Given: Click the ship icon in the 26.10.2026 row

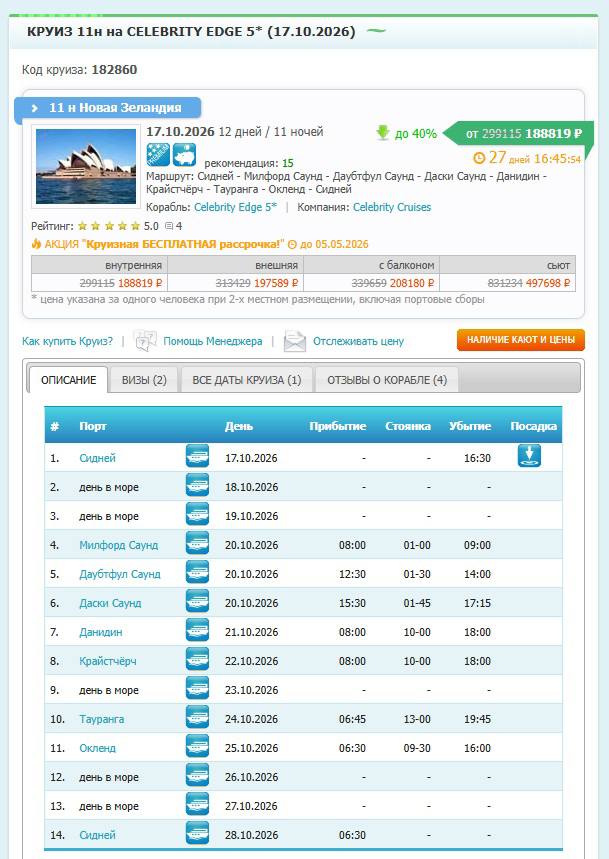Looking at the screenshot, I should click(x=197, y=776).
